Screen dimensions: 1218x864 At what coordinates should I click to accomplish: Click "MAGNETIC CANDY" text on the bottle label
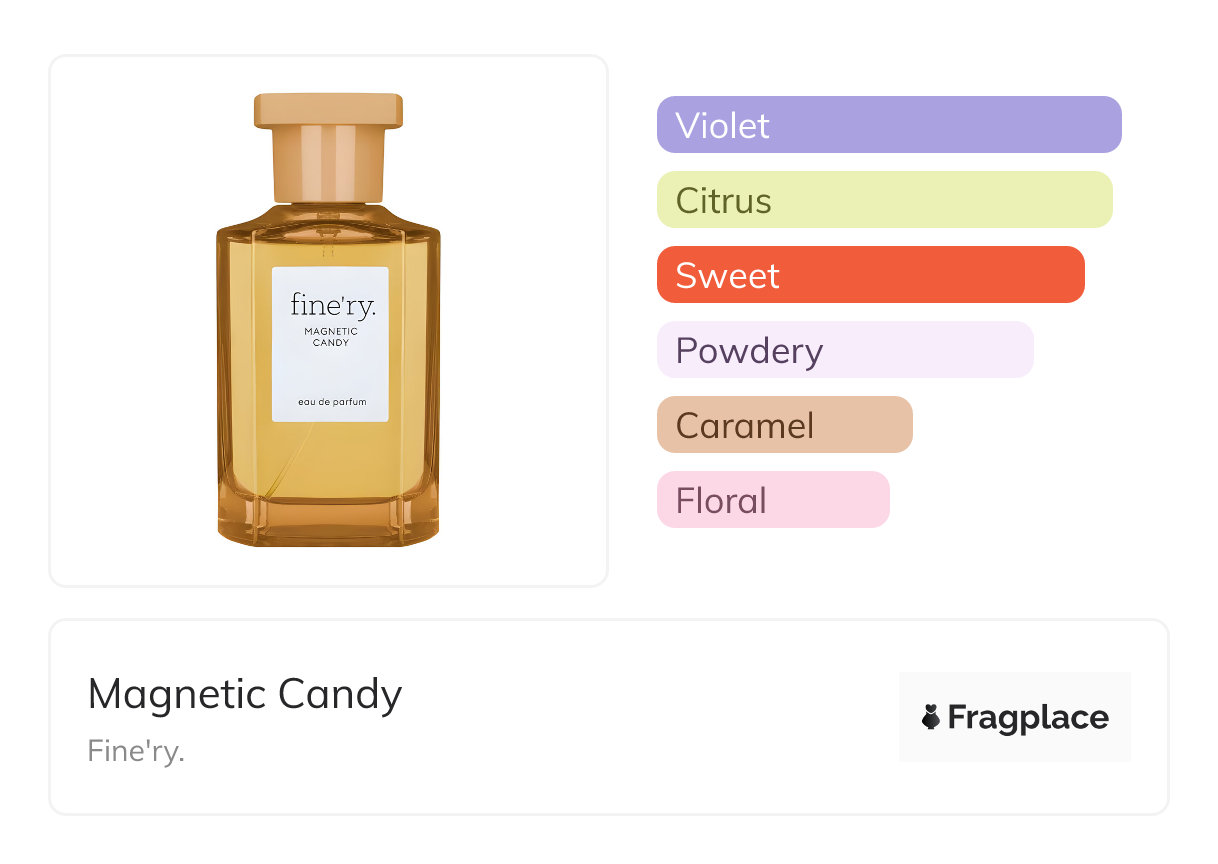pos(331,337)
